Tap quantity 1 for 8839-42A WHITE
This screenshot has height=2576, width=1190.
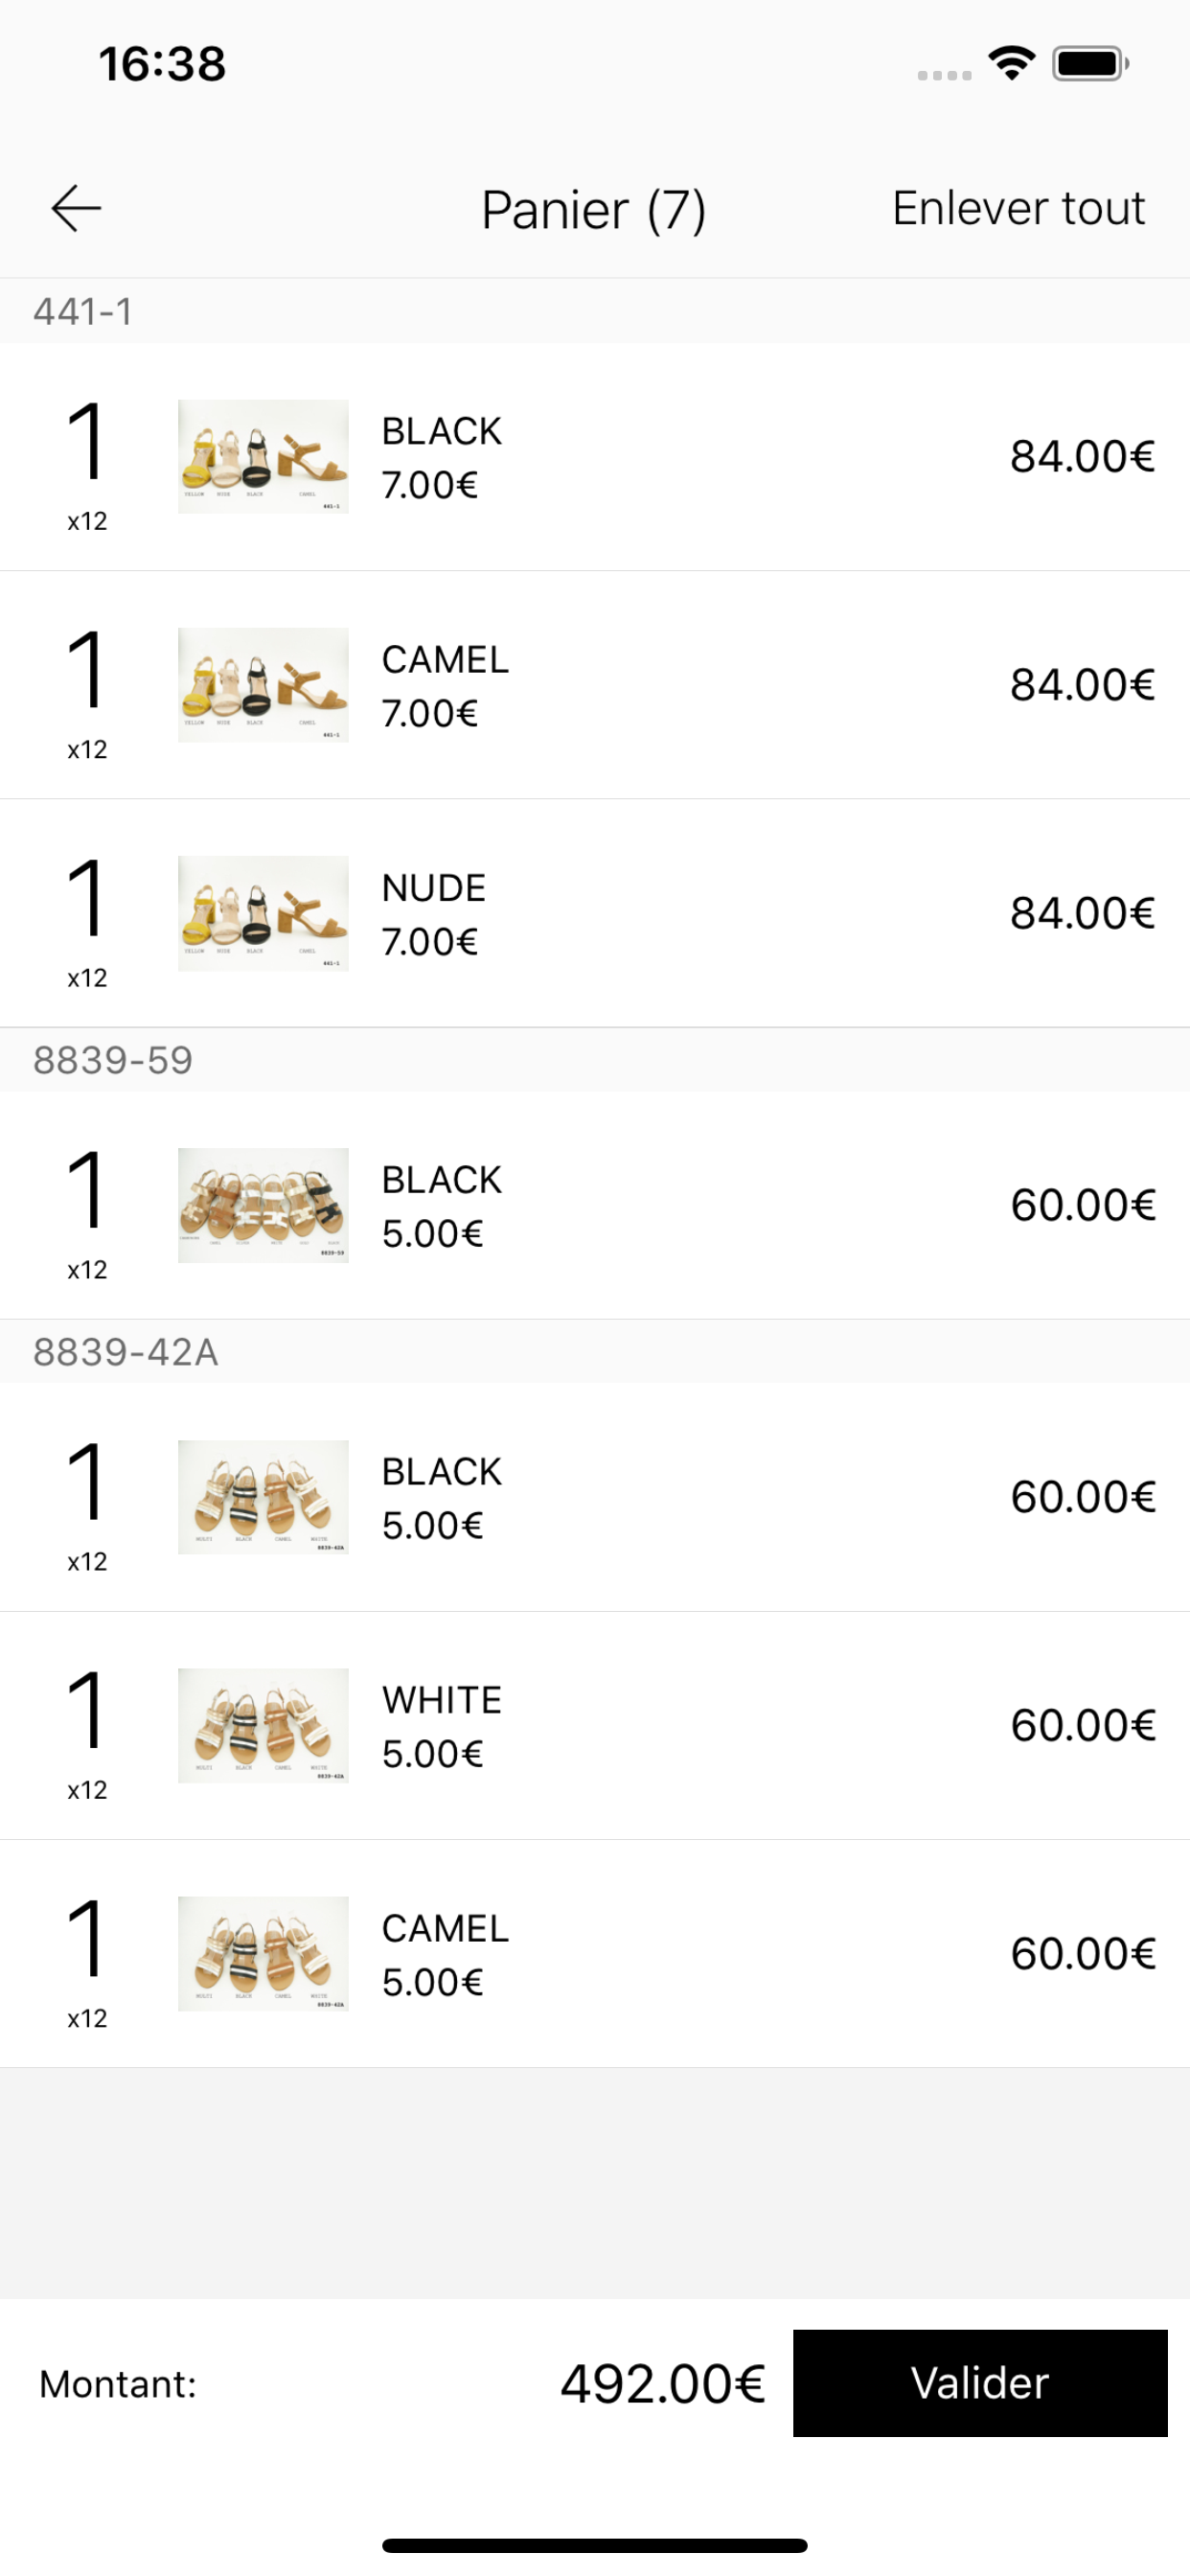pos(86,1710)
